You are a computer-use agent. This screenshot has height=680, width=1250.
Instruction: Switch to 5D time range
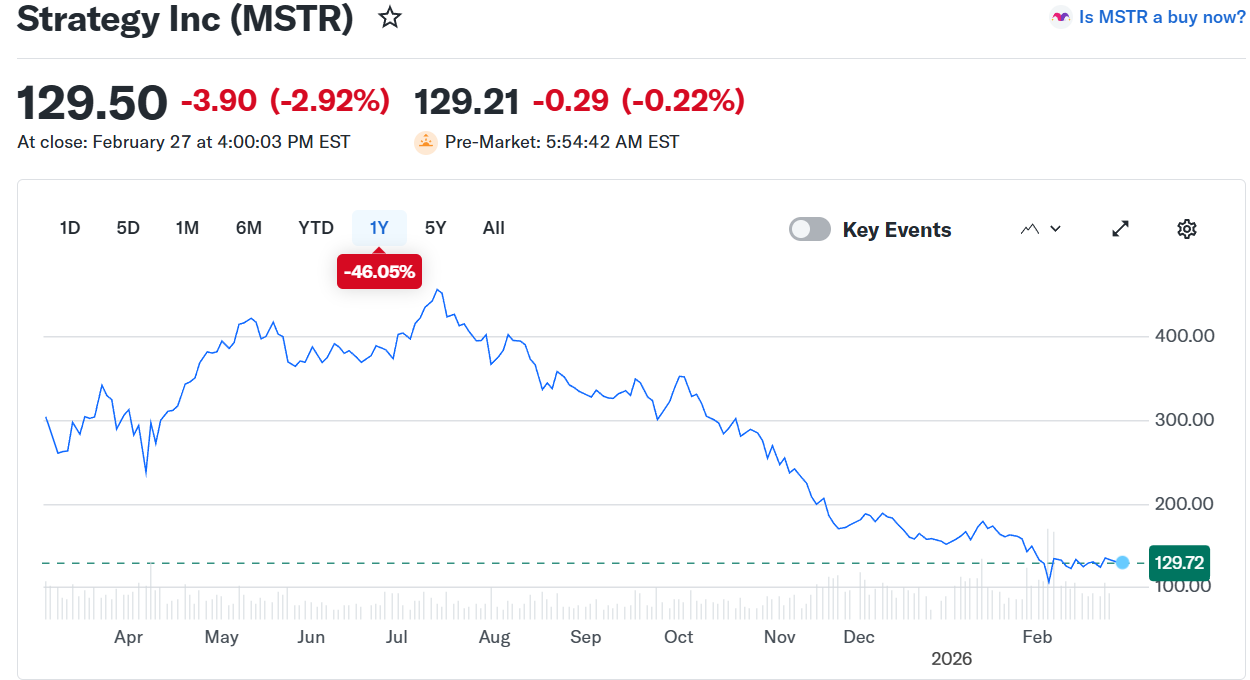(128, 228)
